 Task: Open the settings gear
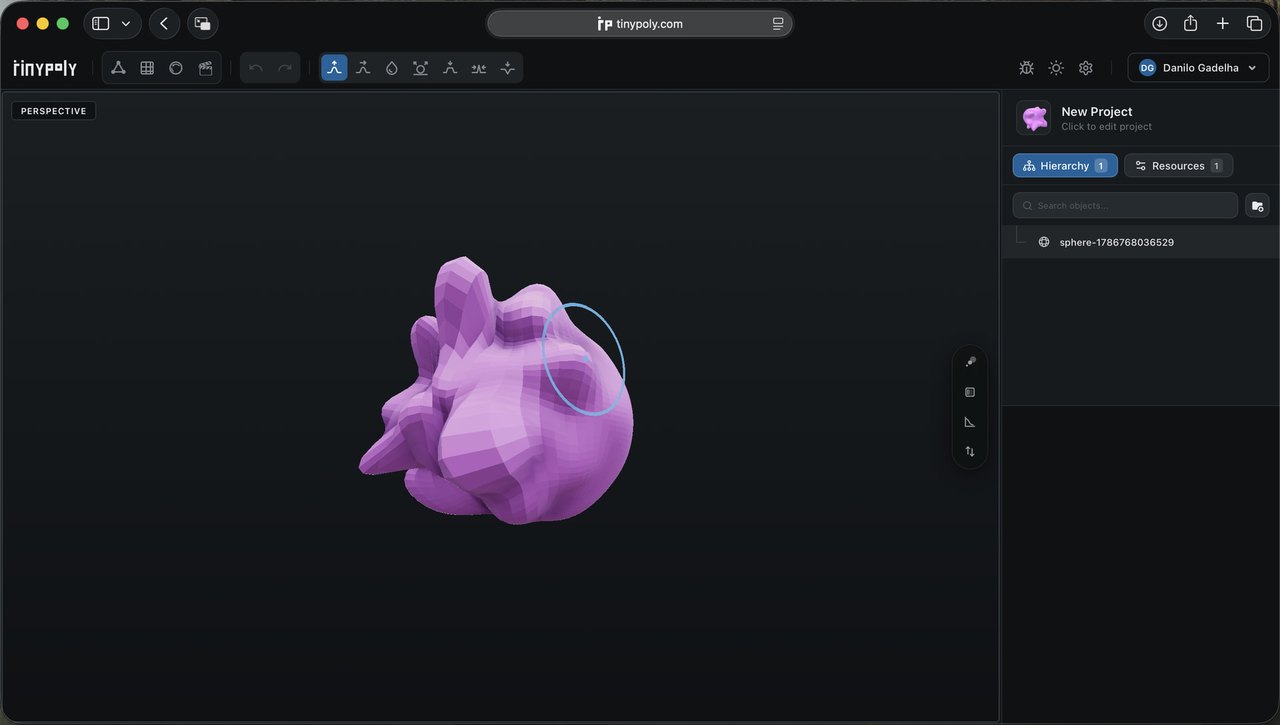[1086, 68]
